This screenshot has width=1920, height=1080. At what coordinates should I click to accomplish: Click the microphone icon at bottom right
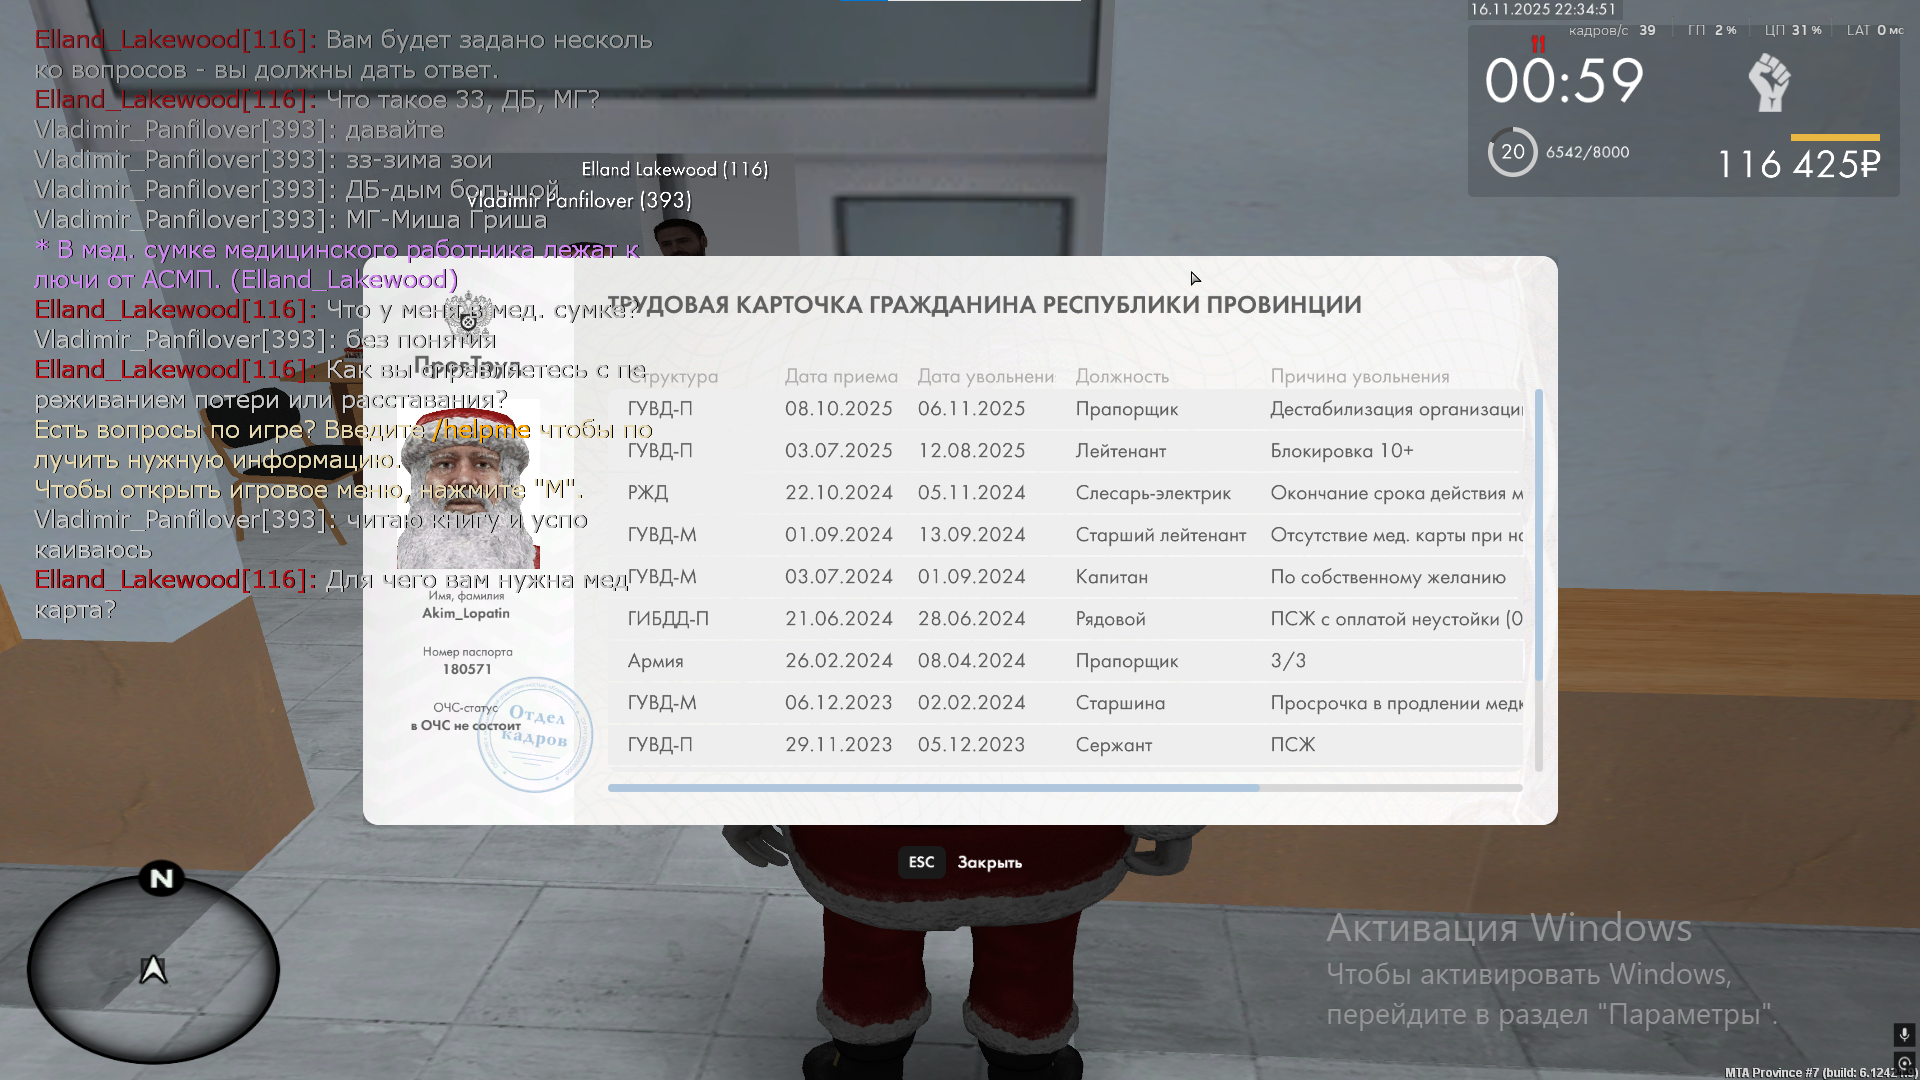[1903, 1034]
